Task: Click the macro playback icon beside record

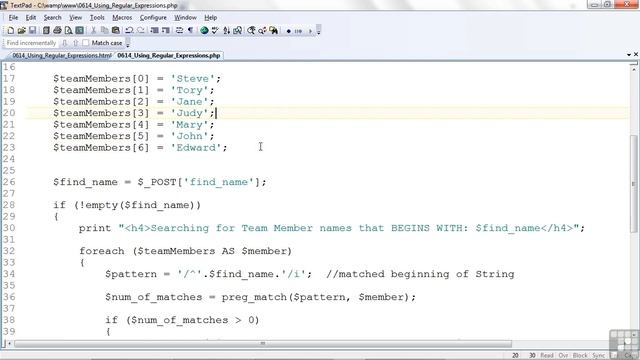Action: 298,31
